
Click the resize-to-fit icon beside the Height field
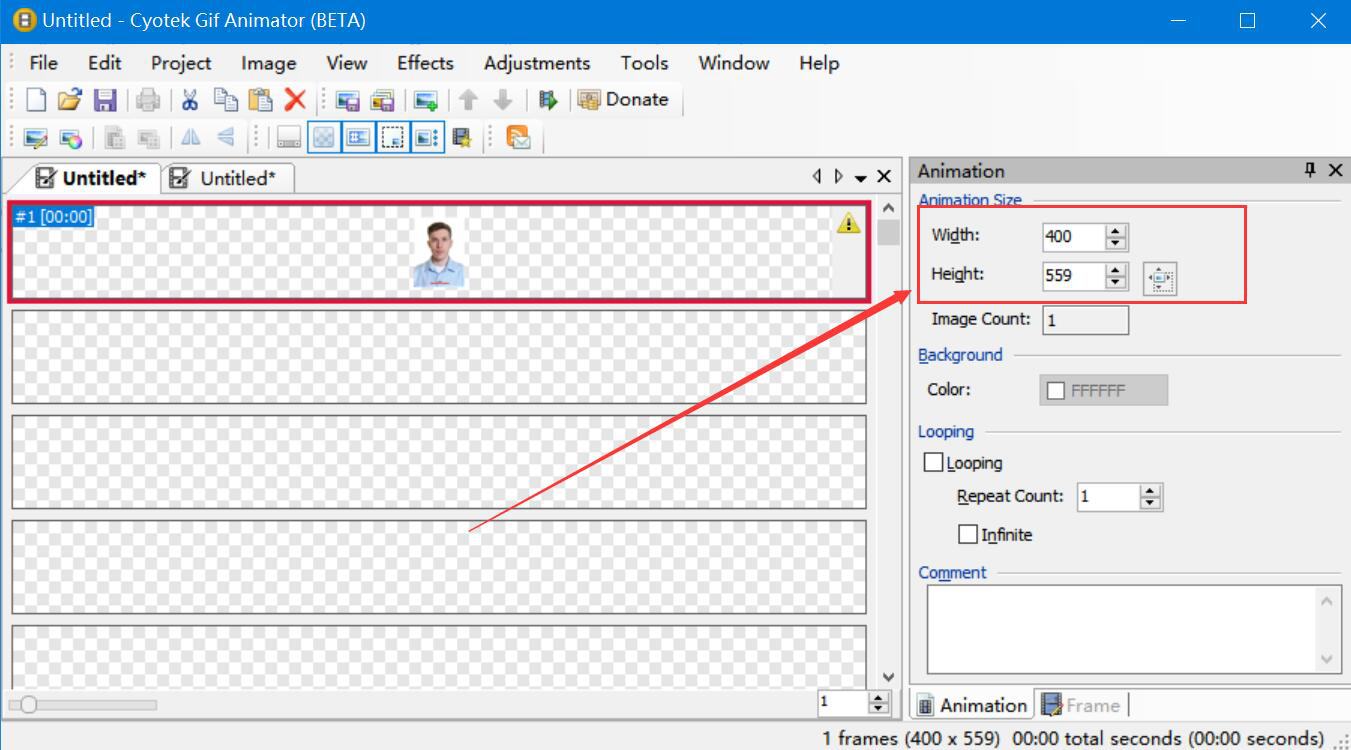[x=1160, y=279]
